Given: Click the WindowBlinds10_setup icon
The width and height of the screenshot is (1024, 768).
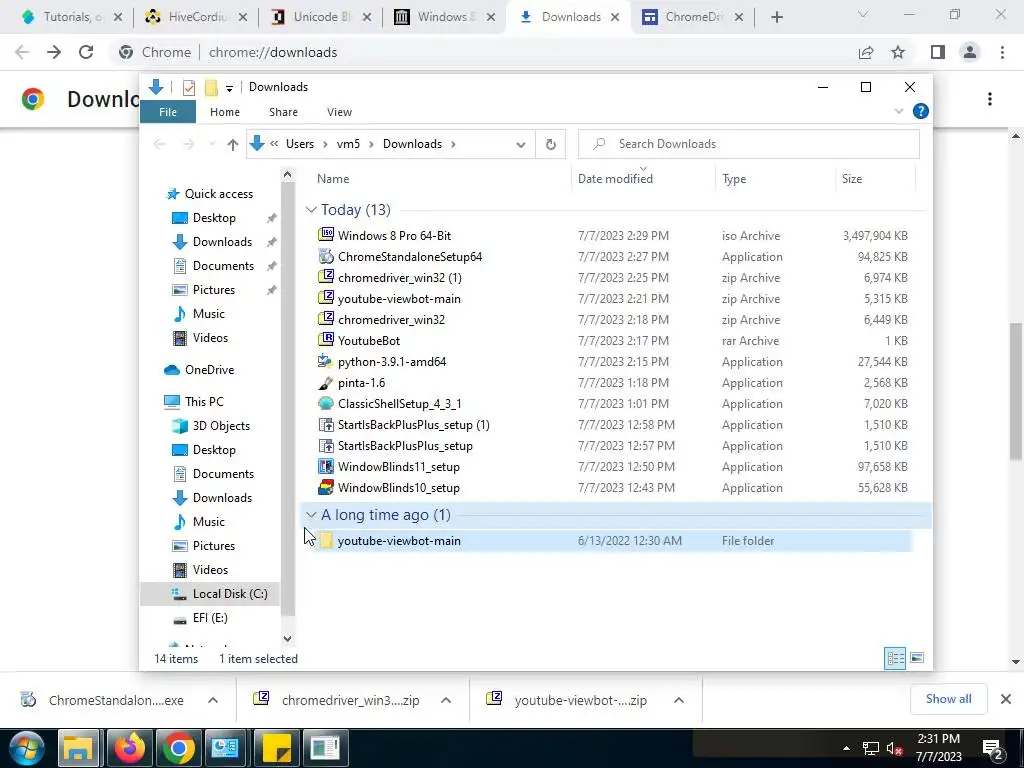Looking at the screenshot, I should point(325,487).
